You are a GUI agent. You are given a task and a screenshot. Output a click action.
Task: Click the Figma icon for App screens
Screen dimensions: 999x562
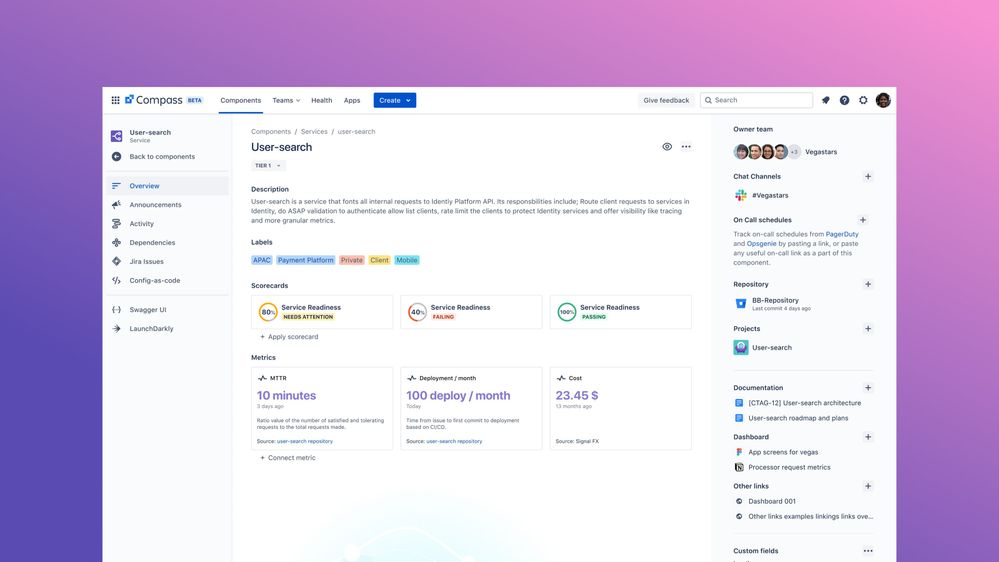(x=739, y=452)
